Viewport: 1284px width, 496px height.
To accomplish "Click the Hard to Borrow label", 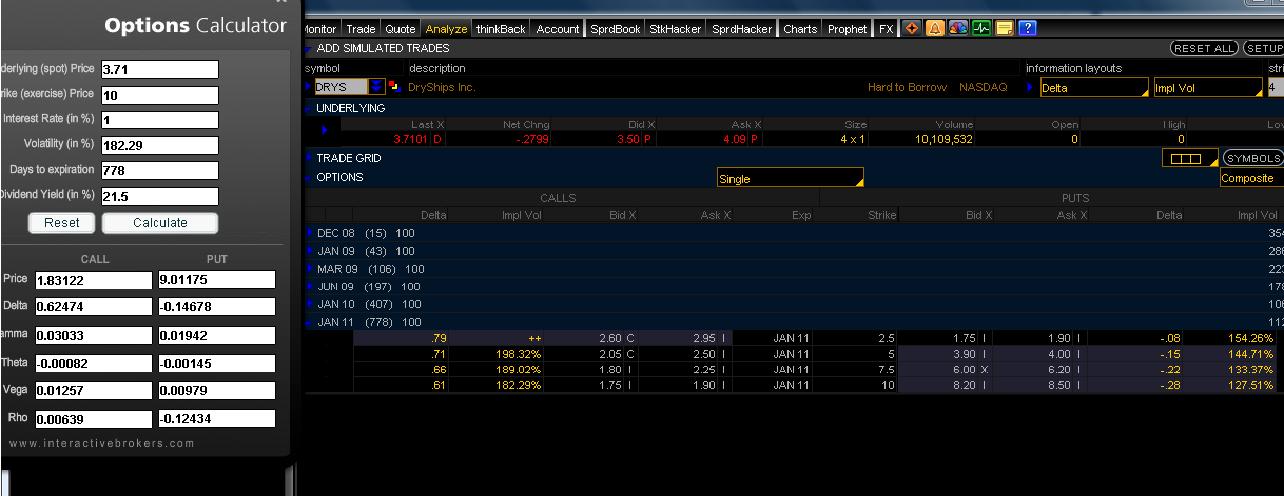I will coord(907,88).
